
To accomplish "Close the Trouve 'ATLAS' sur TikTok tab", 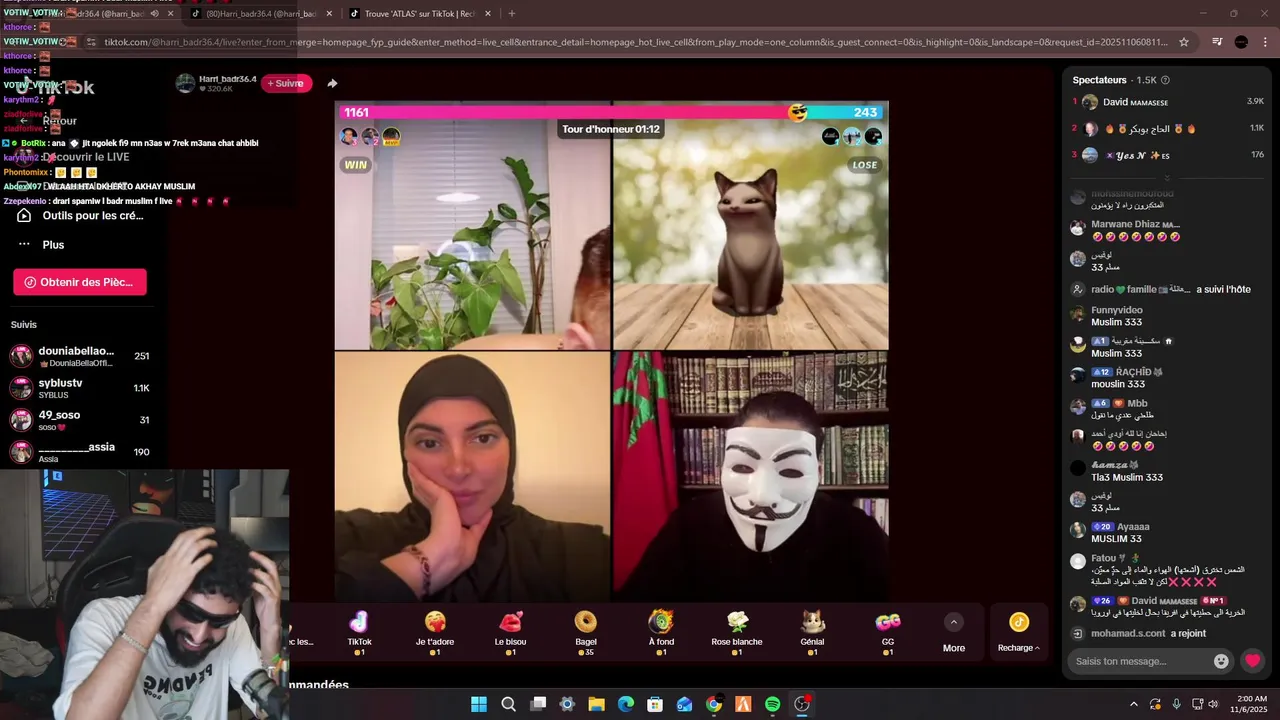I will (488, 14).
